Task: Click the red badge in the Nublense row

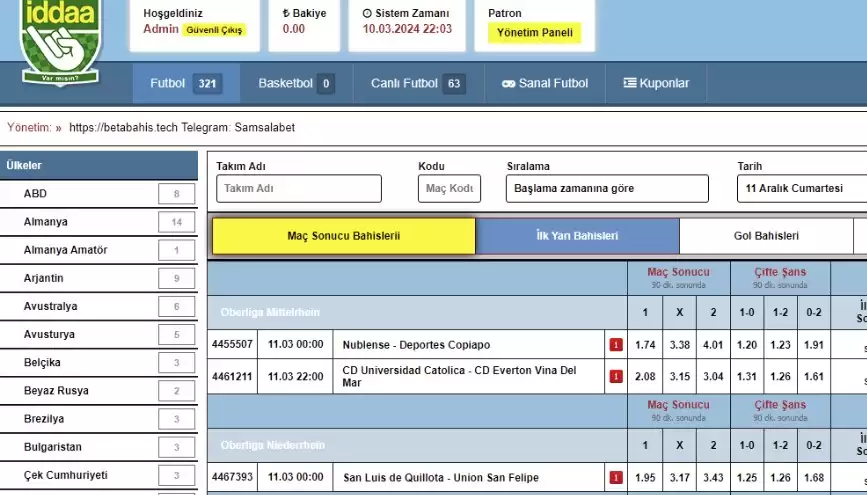Action: coord(615,345)
